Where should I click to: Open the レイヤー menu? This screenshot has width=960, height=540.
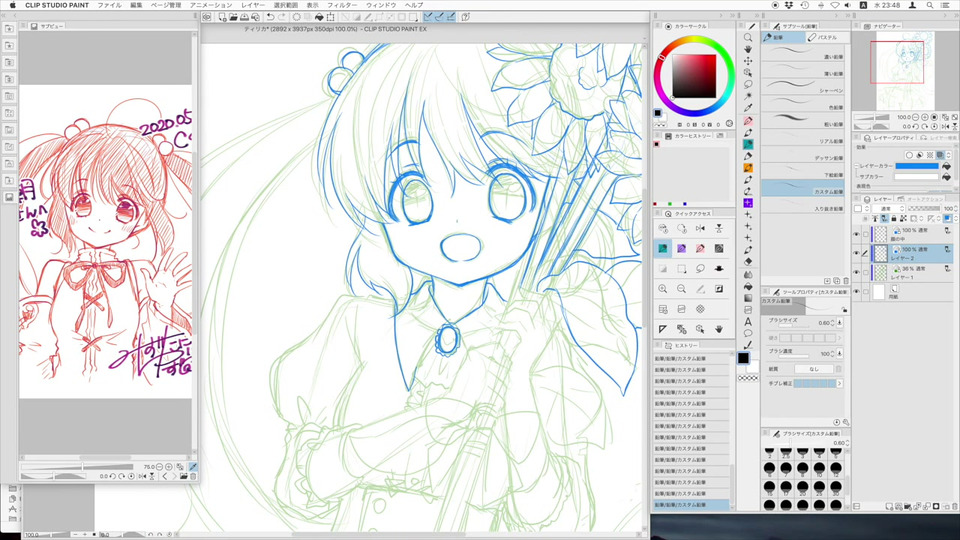[x=253, y=5]
